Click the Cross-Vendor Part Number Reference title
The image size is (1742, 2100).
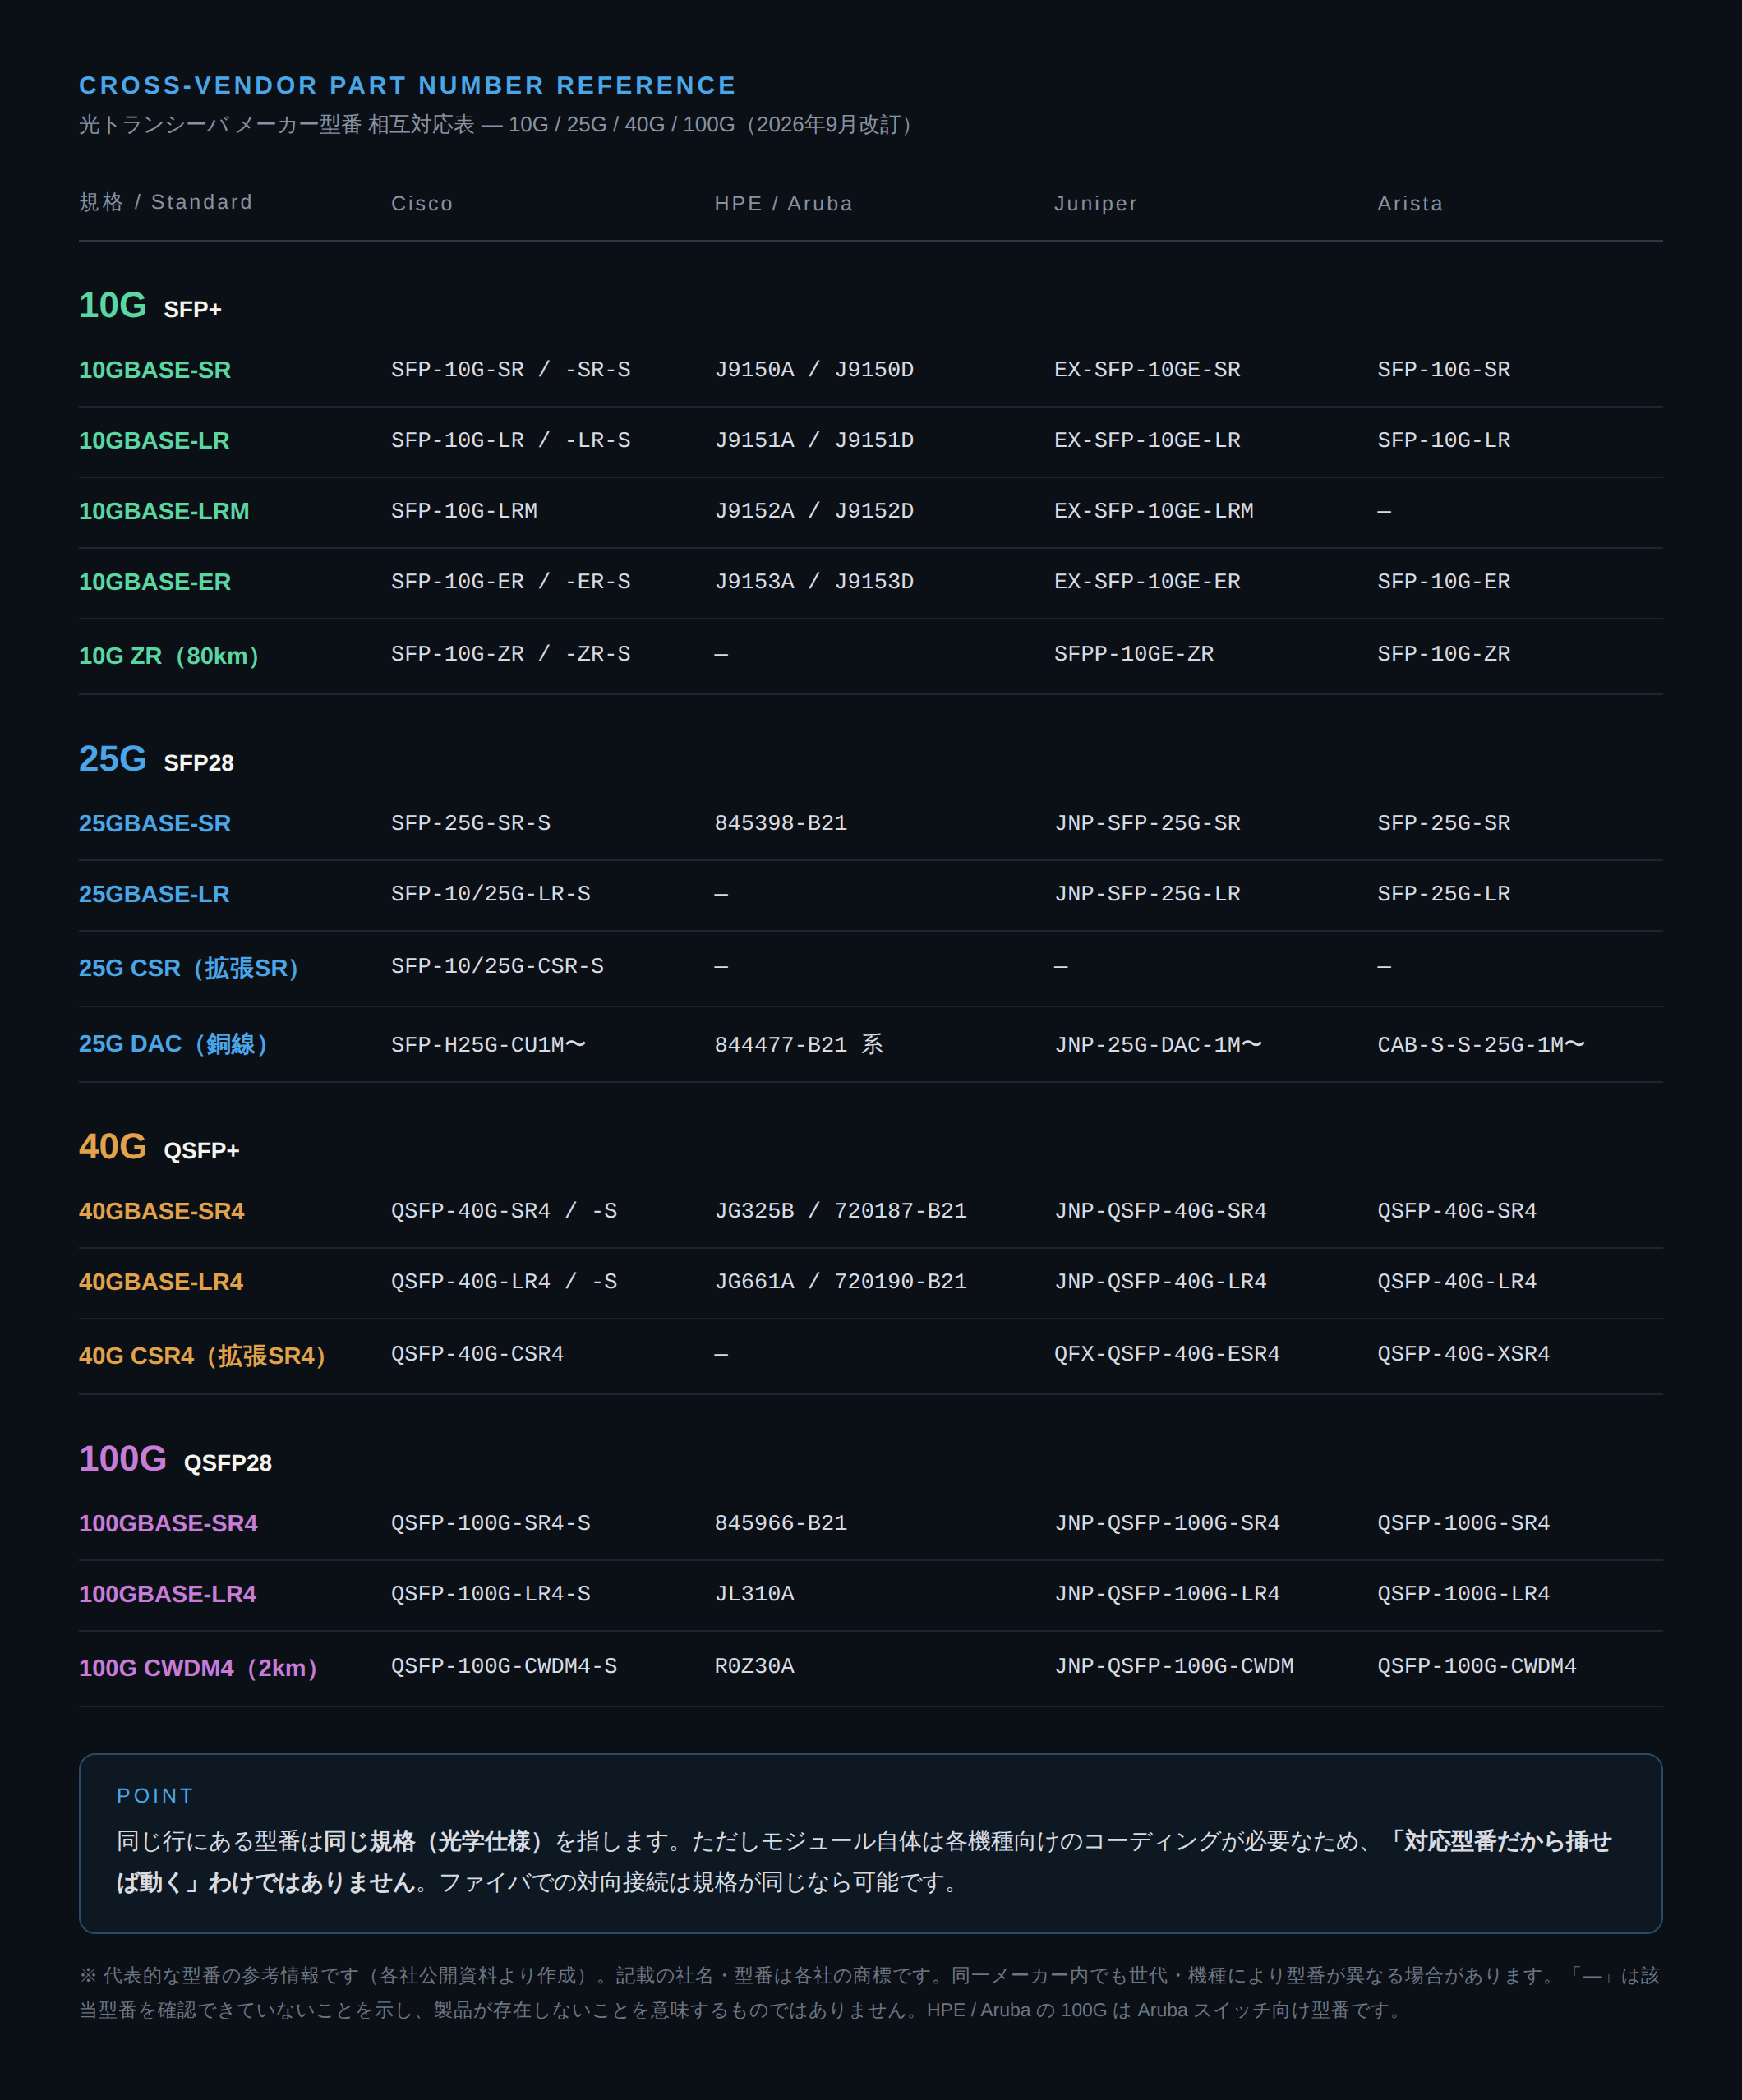click(407, 86)
